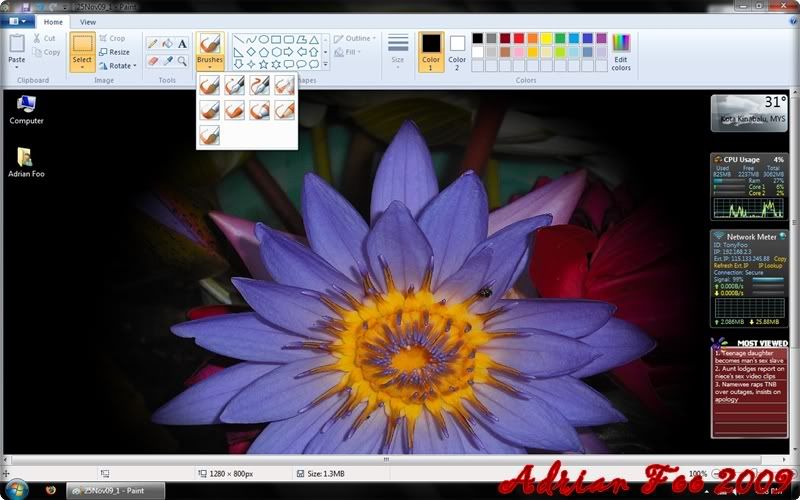
Task: Choose the Airbrush in the brush list
Action: [284, 85]
